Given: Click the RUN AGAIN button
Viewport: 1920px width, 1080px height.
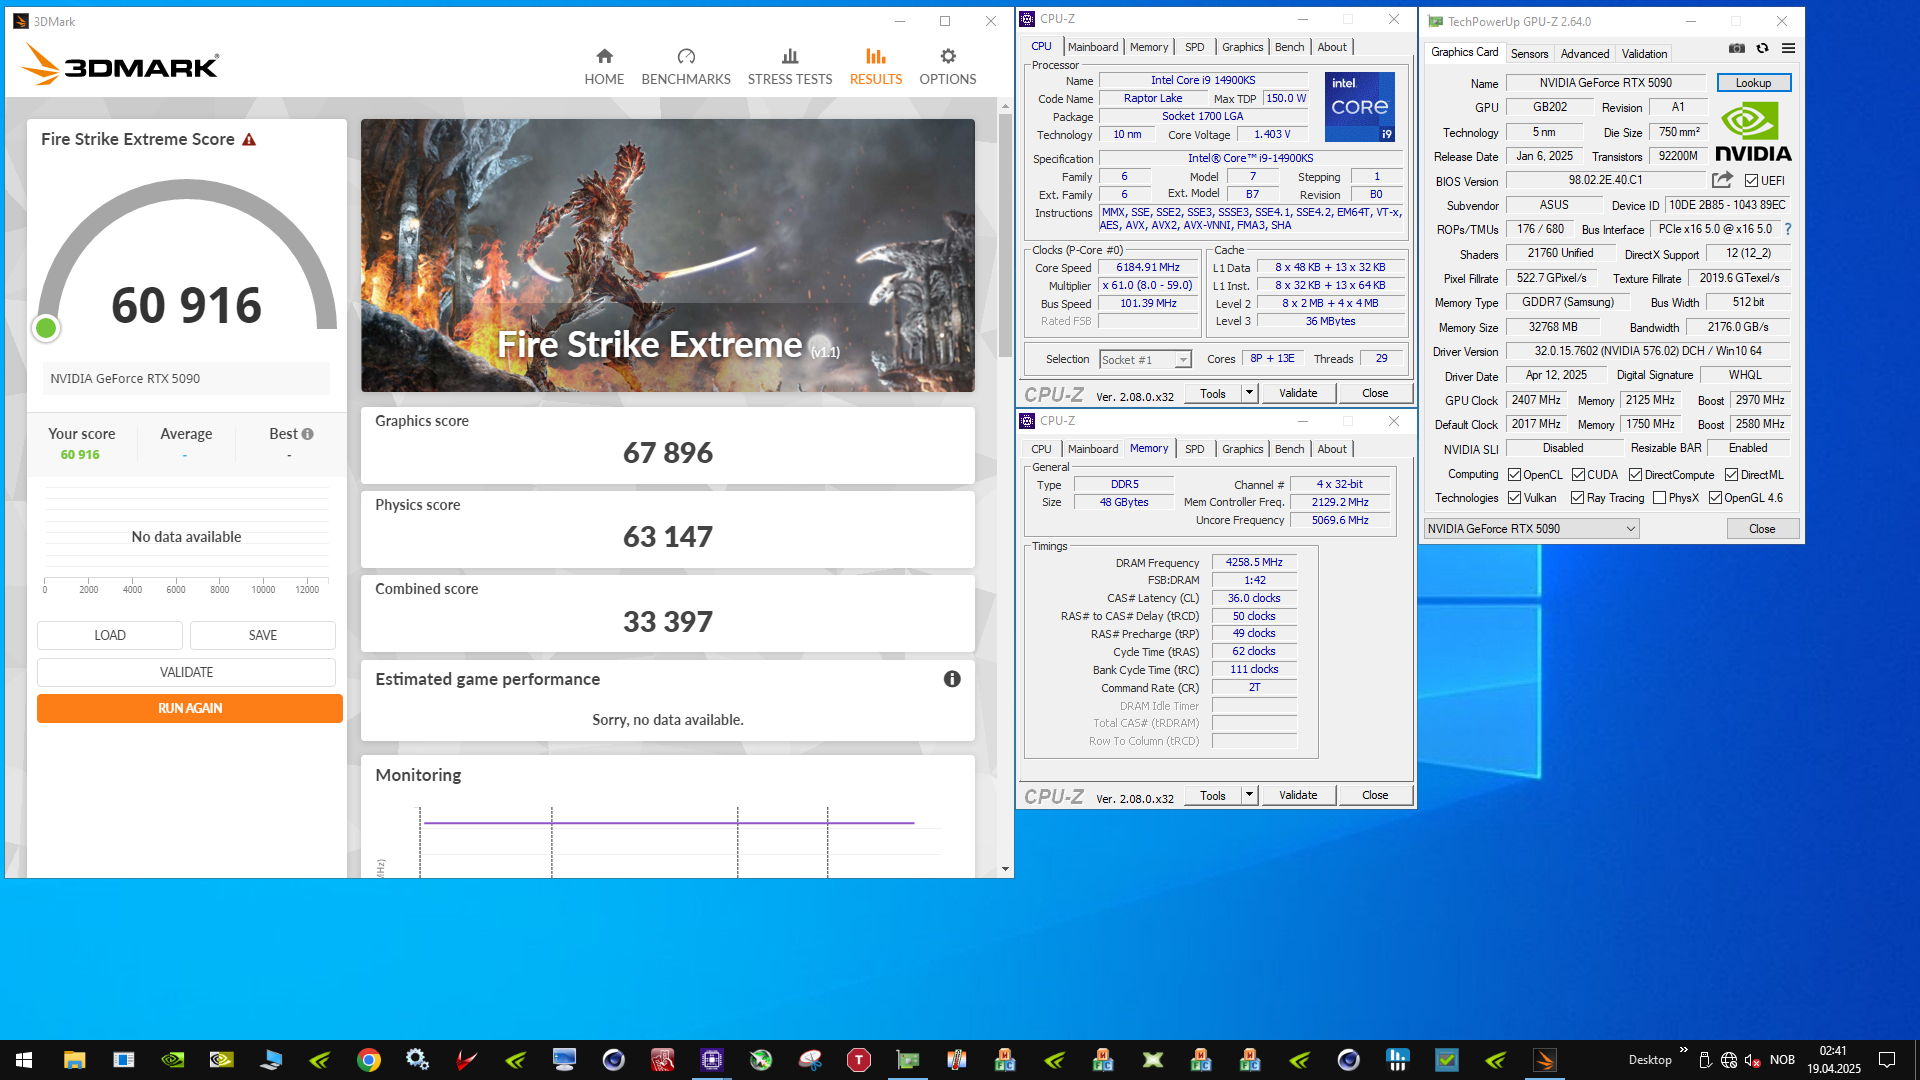Looking at the screenshot, I should coord(190,708).
